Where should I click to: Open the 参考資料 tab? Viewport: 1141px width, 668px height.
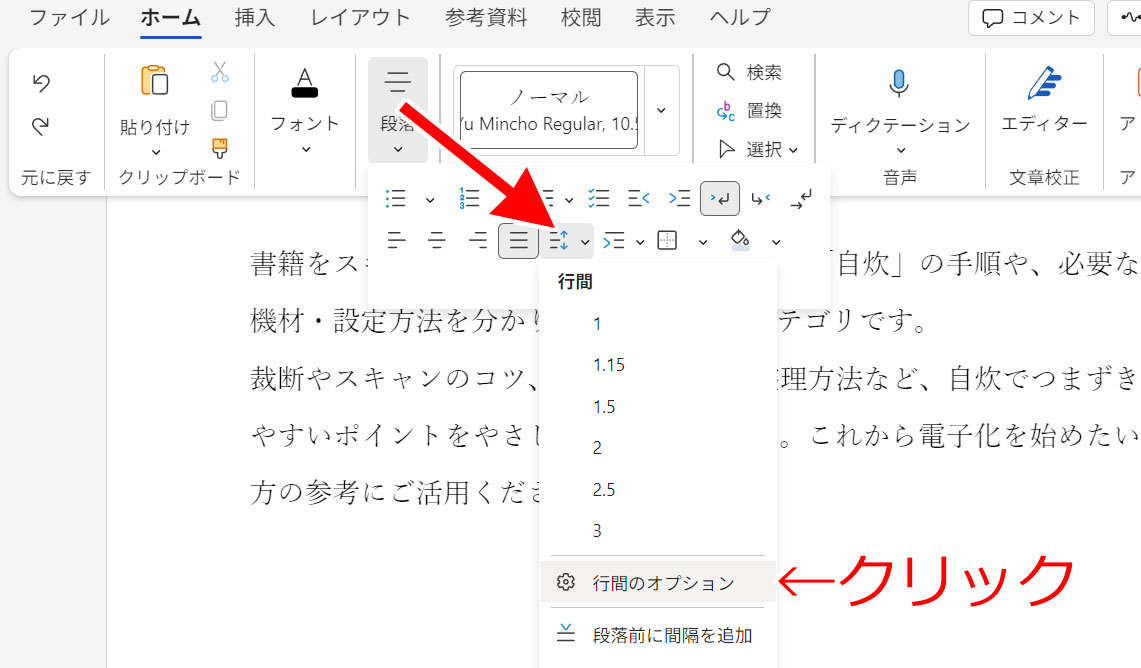[x=486, y=17]
